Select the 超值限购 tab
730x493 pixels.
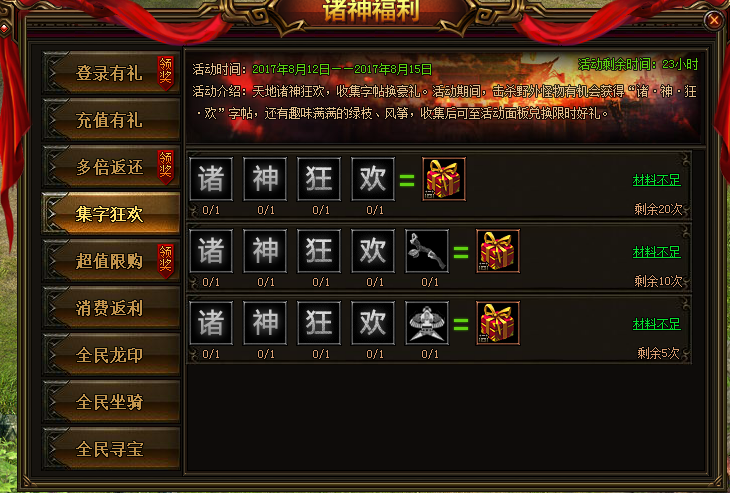[x=111, y=261]
